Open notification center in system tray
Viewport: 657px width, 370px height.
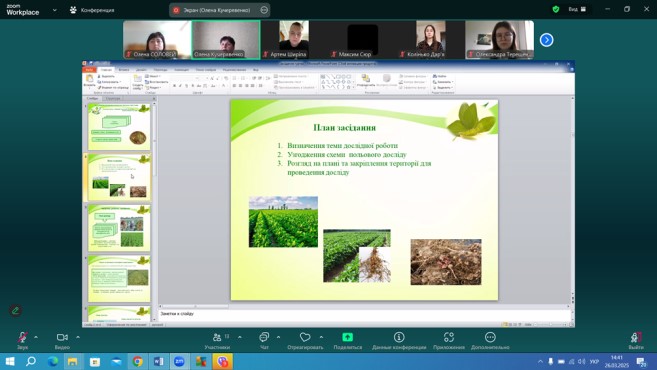[x=641, y=362]
